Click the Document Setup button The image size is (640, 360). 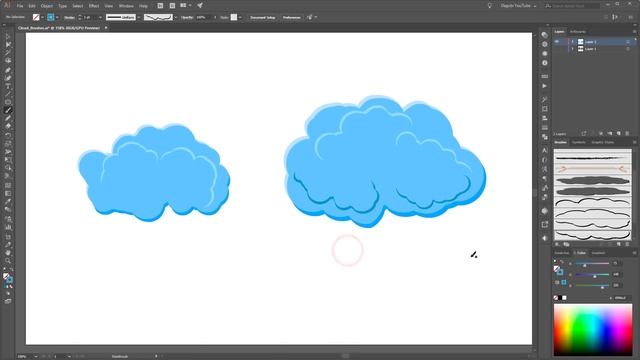point(263,17)
